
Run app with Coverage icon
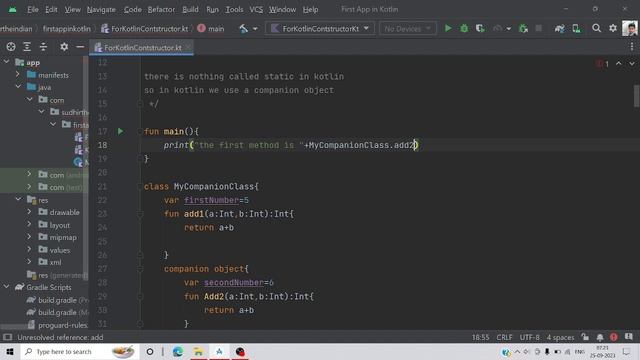click(480, 28)
